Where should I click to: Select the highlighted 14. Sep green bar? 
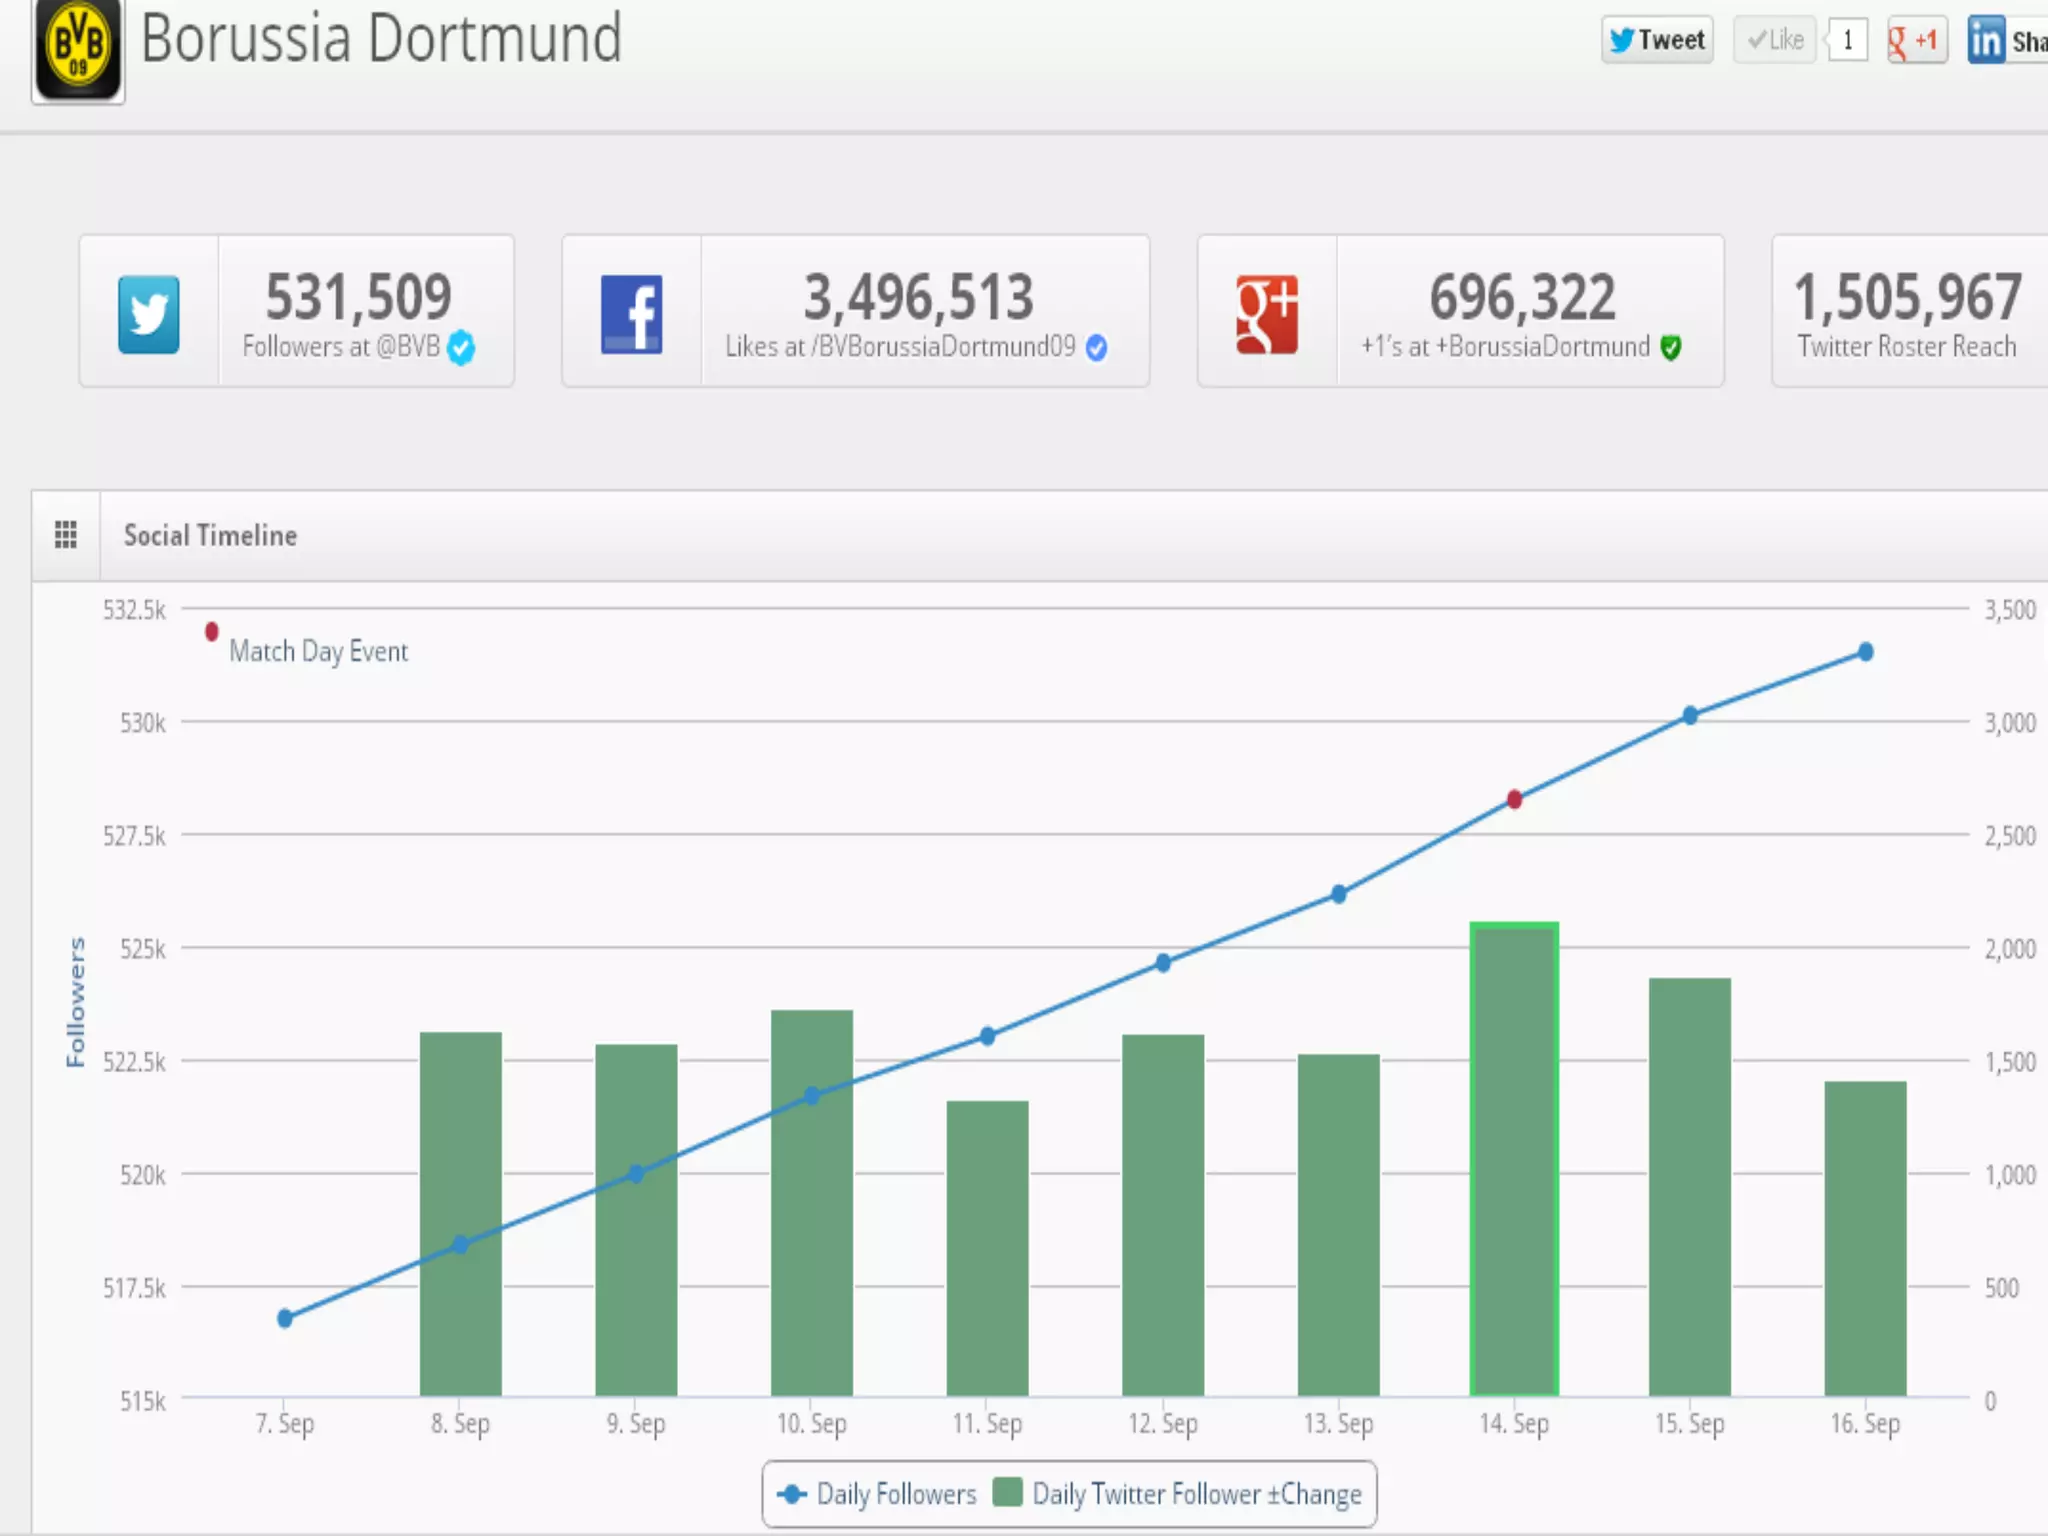click(1514, 1158)
